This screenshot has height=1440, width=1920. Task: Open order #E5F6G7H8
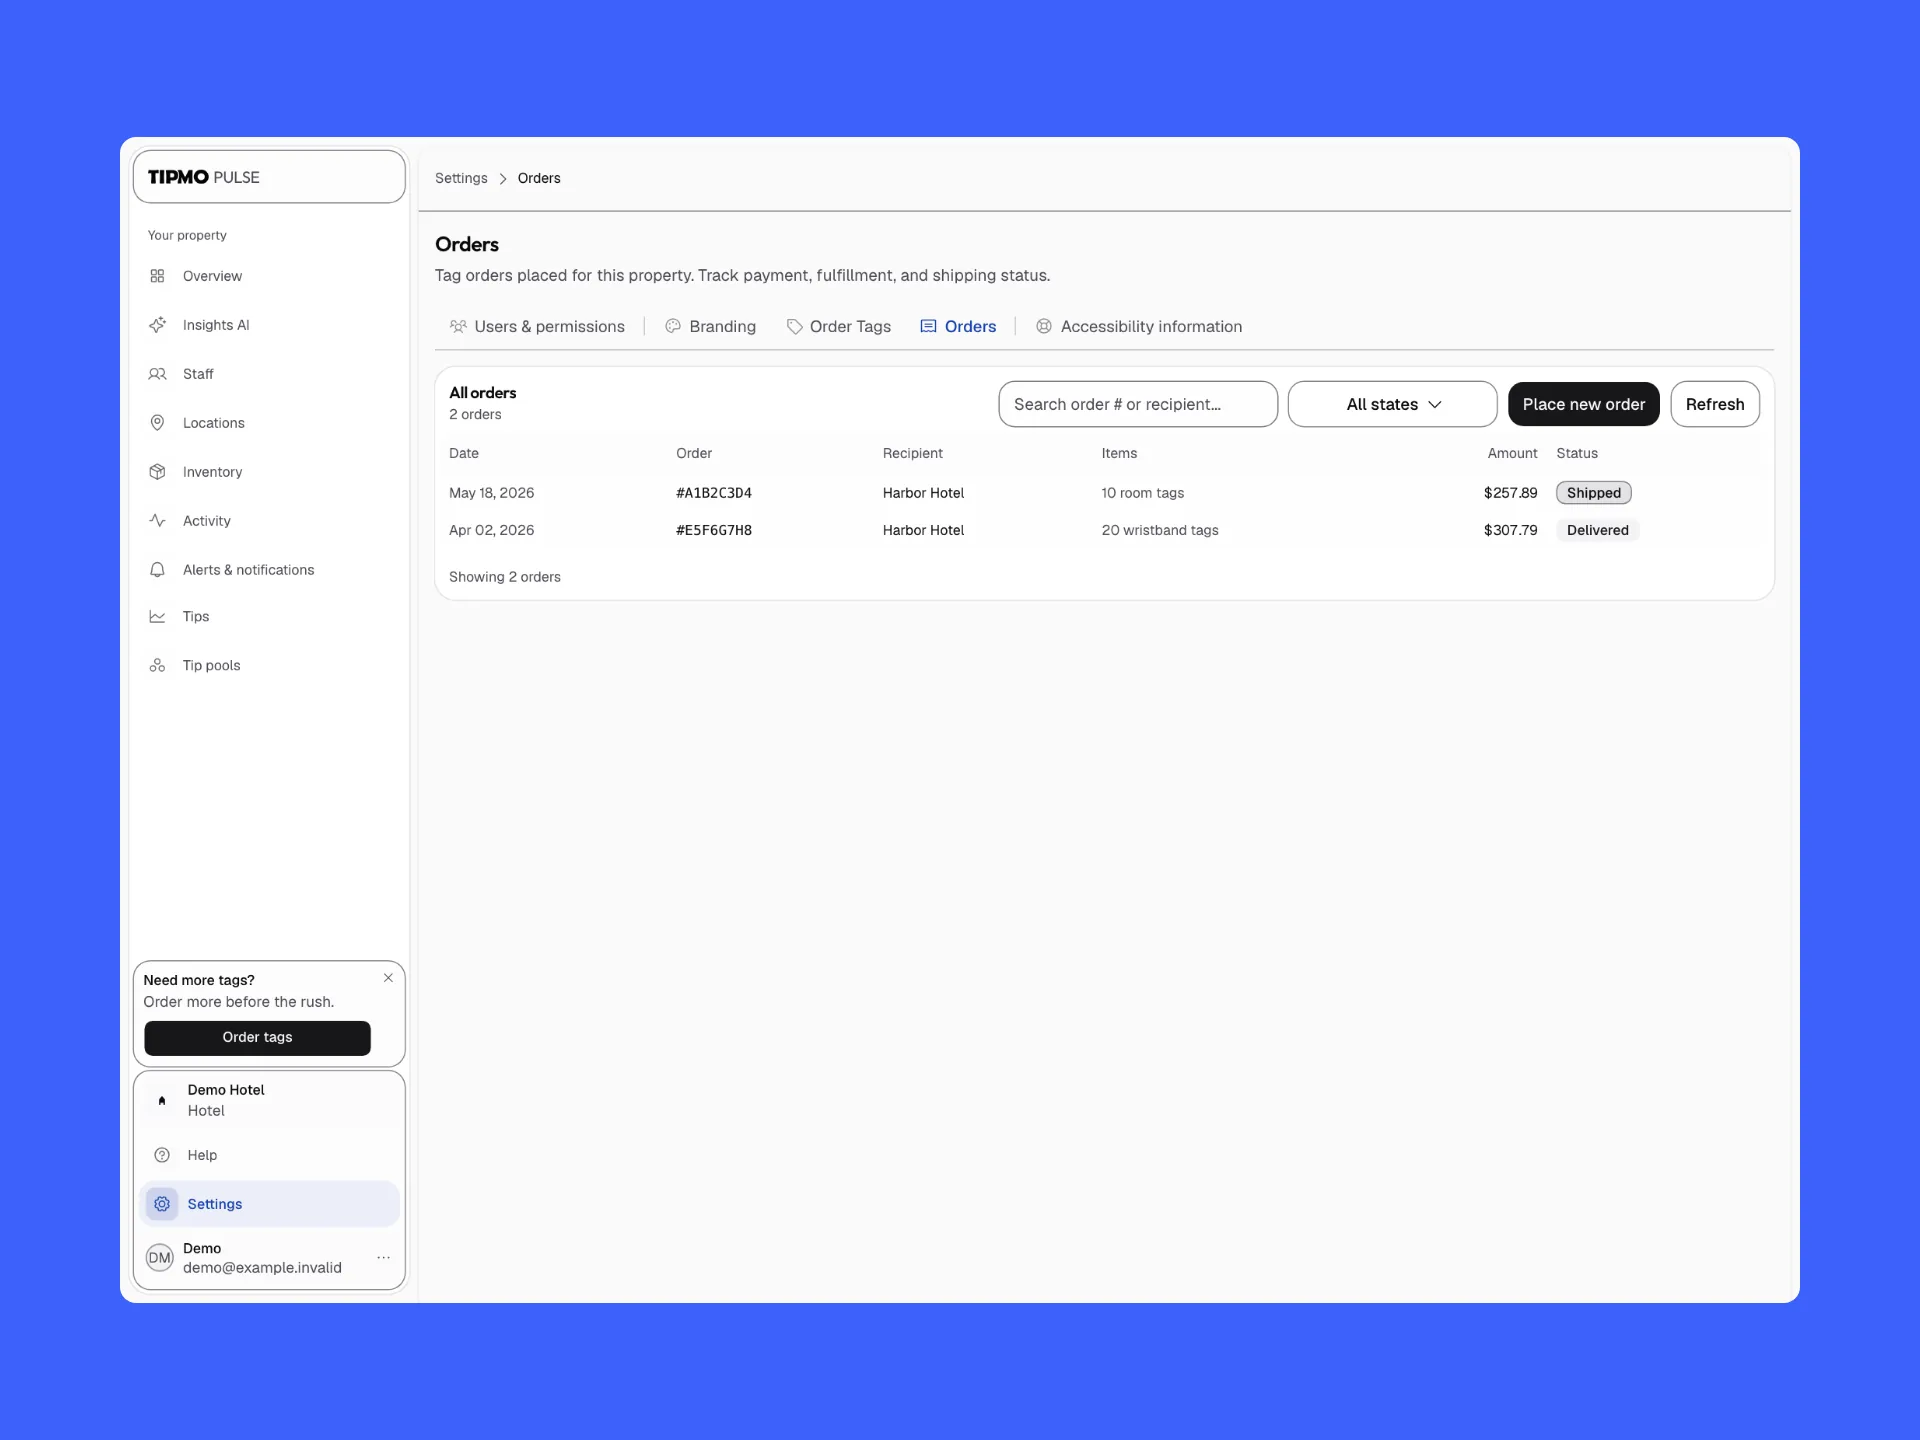click(x=714, y=530)
